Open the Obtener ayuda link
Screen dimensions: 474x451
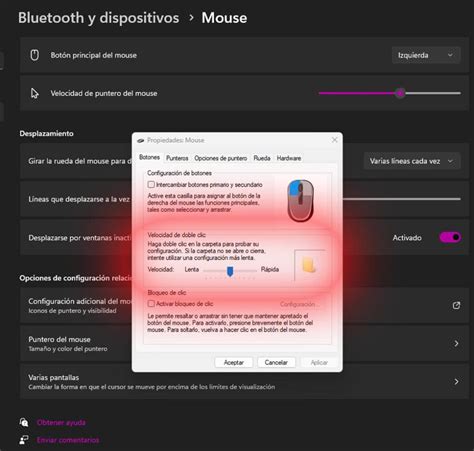pyautogui.click(x=61, y=423)
